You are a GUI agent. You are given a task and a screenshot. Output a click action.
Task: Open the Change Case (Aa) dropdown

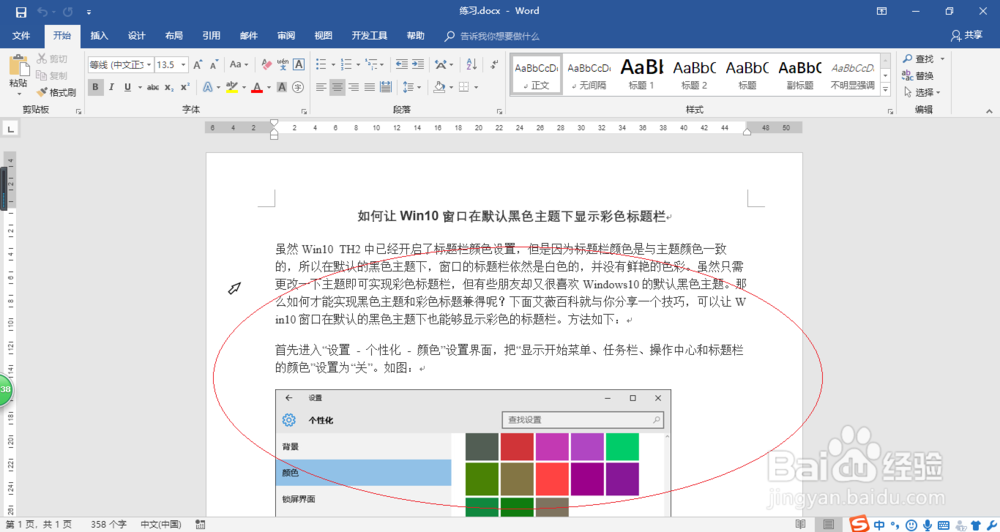(239, 64)
